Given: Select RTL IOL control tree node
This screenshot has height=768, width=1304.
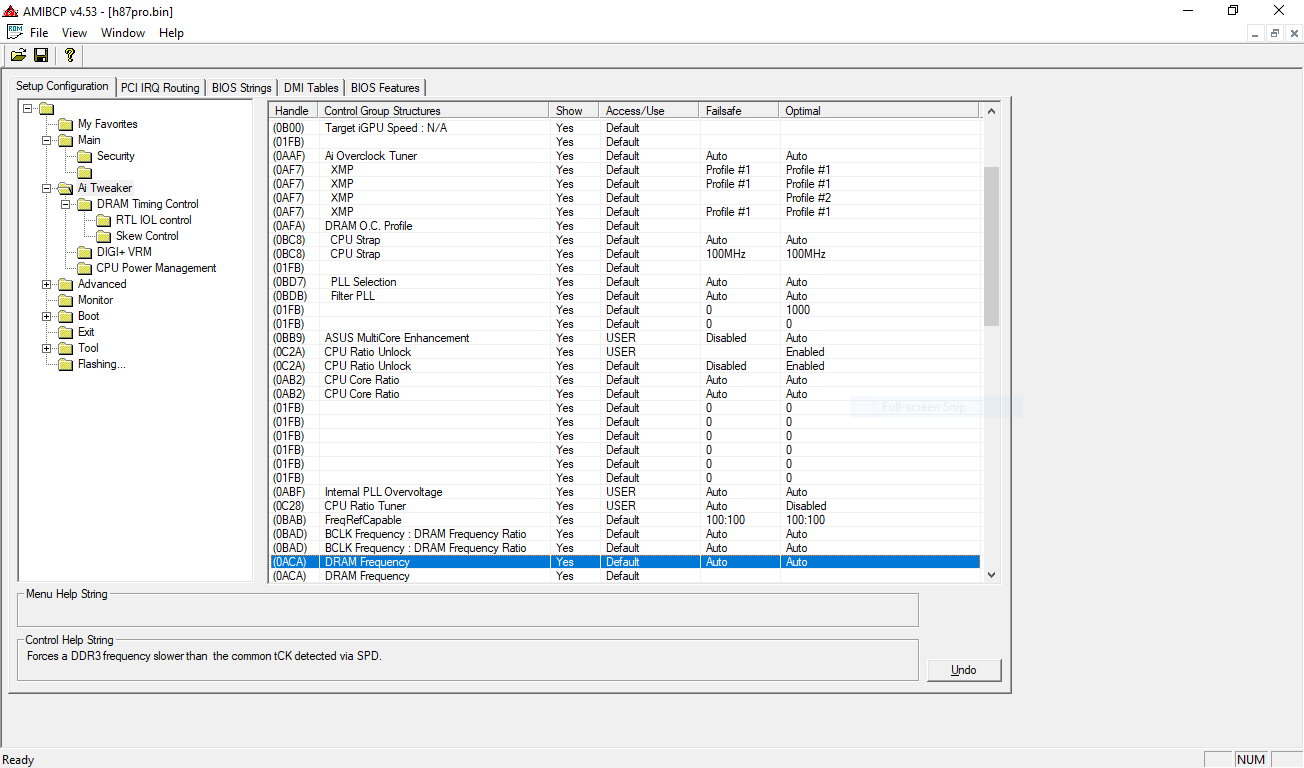Looking at the screenshot, I should [153, 220].
